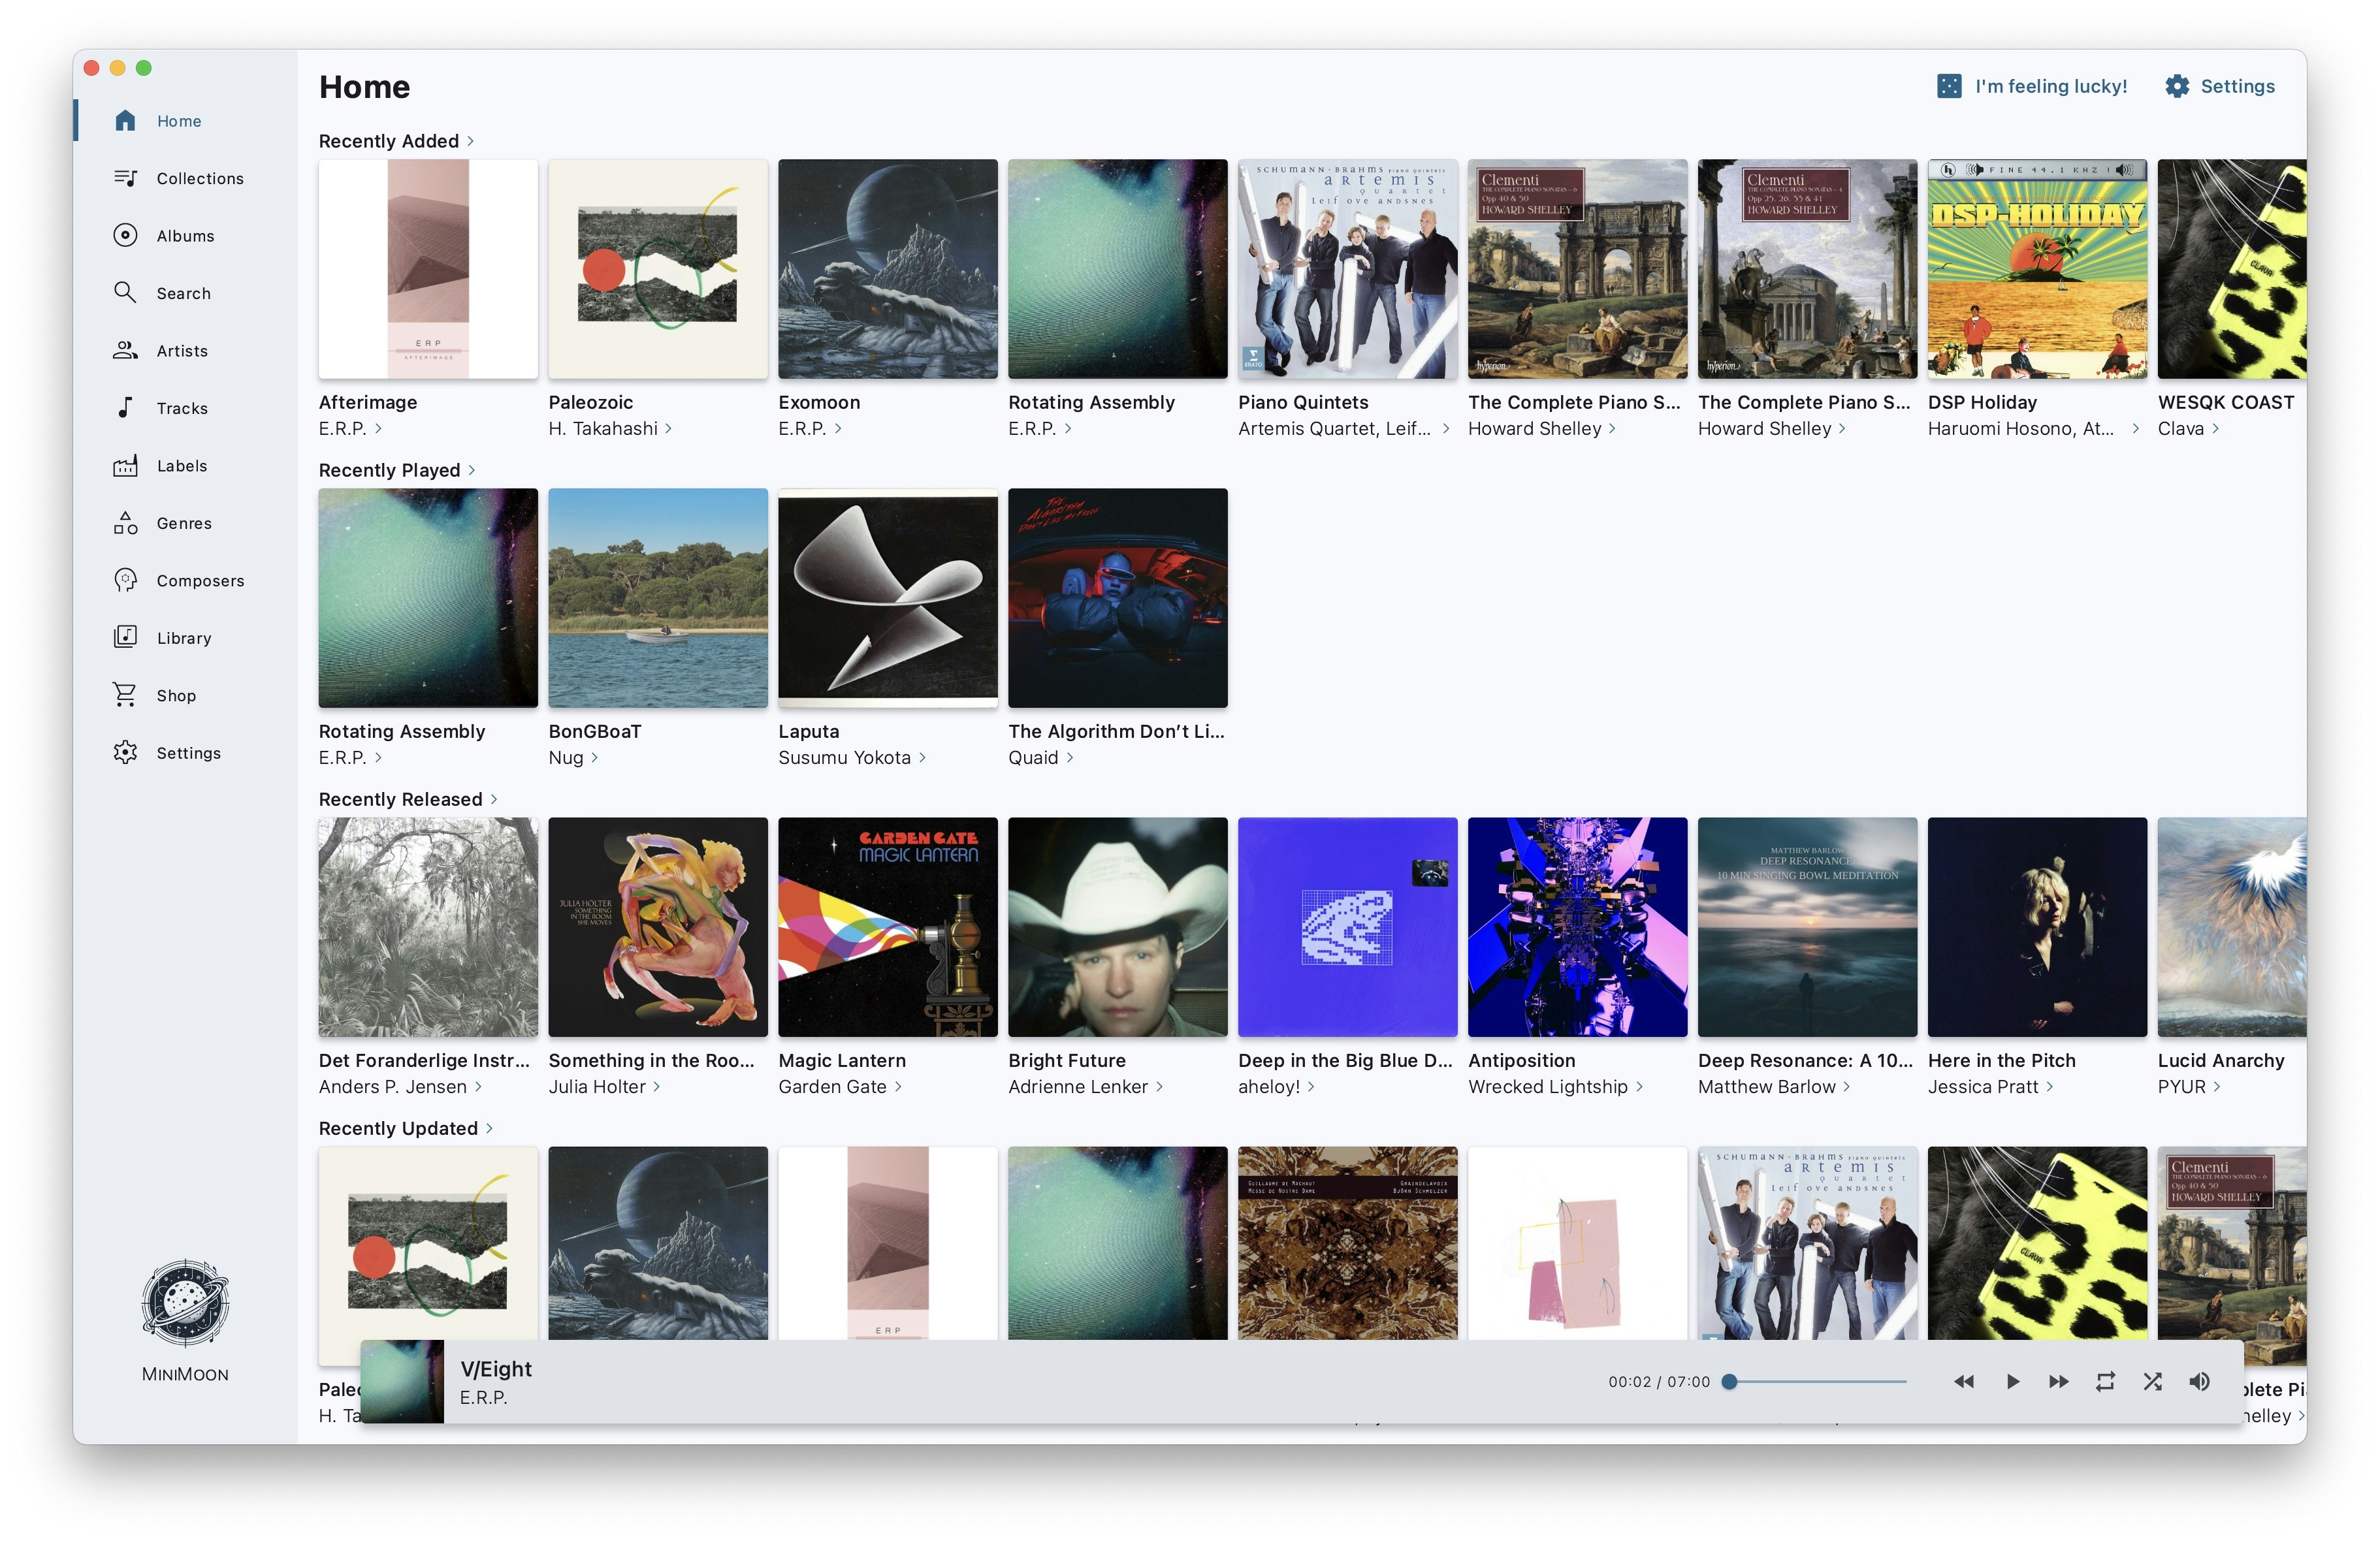Screen dimensions: 2380x1541
Task: Click chevron next to H. Takahashi under Paleozoic
Action: [669, 429]
